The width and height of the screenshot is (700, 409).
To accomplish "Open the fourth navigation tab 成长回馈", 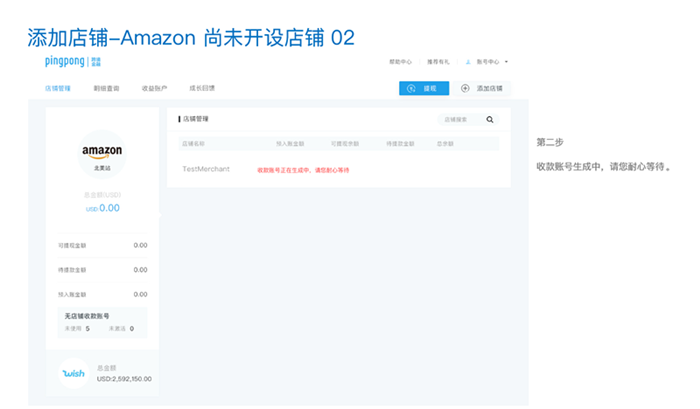I will (x=202, y=88).
